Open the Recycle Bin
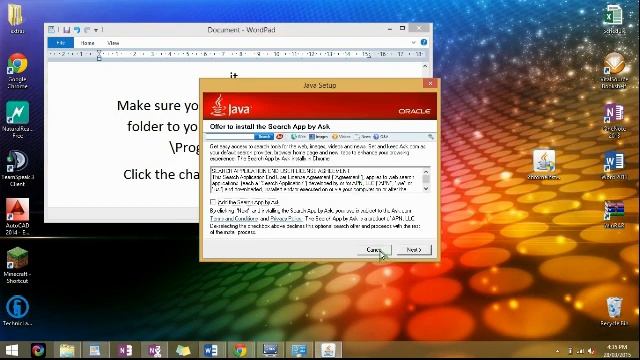The height and width of the screenshot is (360, 640). coord(614,311)
